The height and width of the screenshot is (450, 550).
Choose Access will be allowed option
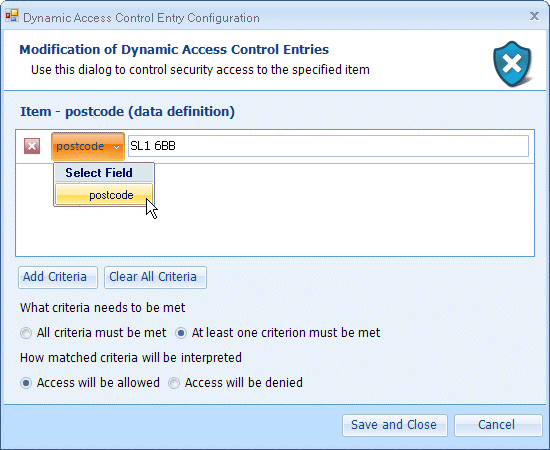[90, 383]
